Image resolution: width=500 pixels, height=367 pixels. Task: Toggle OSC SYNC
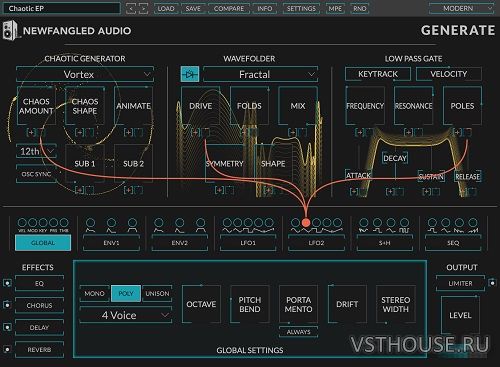point(36,174)
